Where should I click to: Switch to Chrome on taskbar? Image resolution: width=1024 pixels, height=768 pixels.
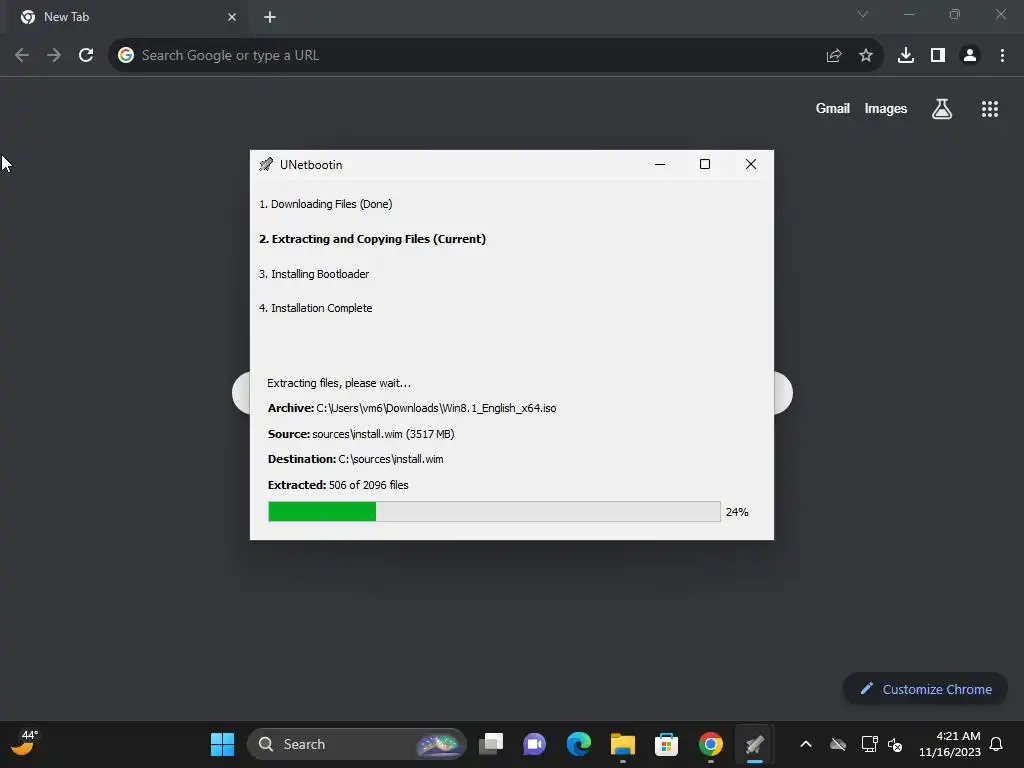pos(711,744)
